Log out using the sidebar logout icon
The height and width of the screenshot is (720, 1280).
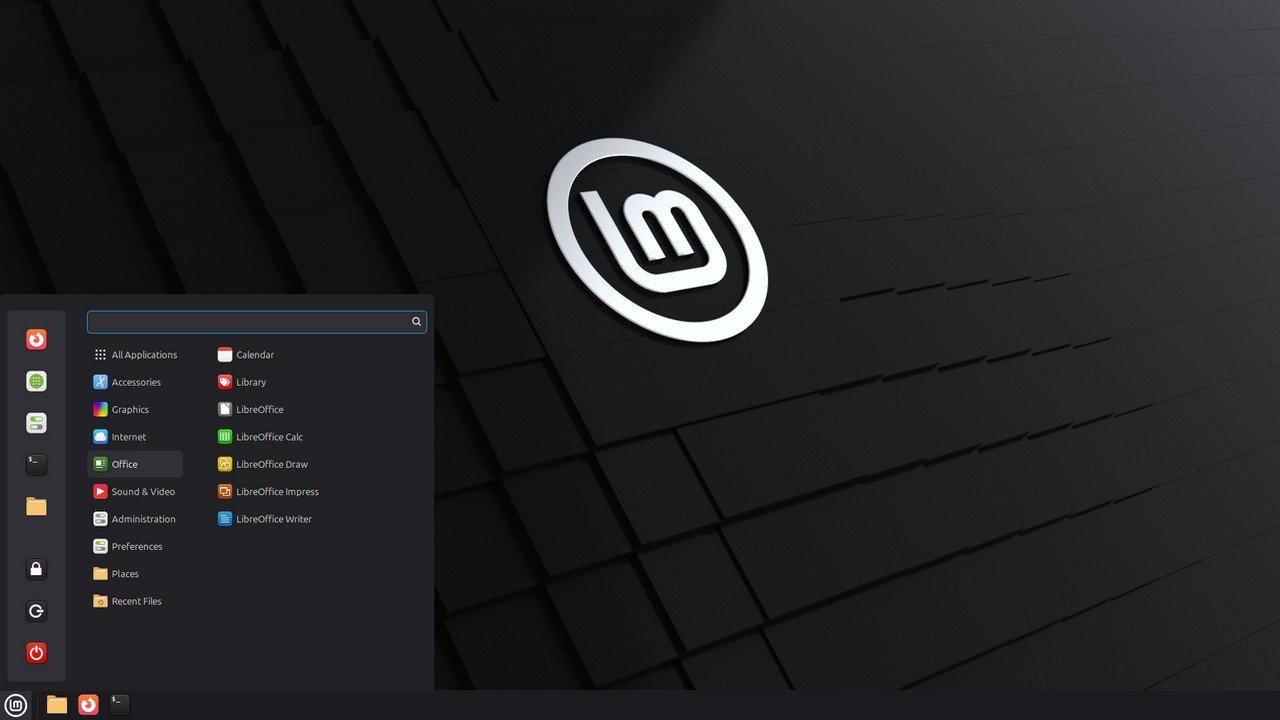(x=36, y=611)
